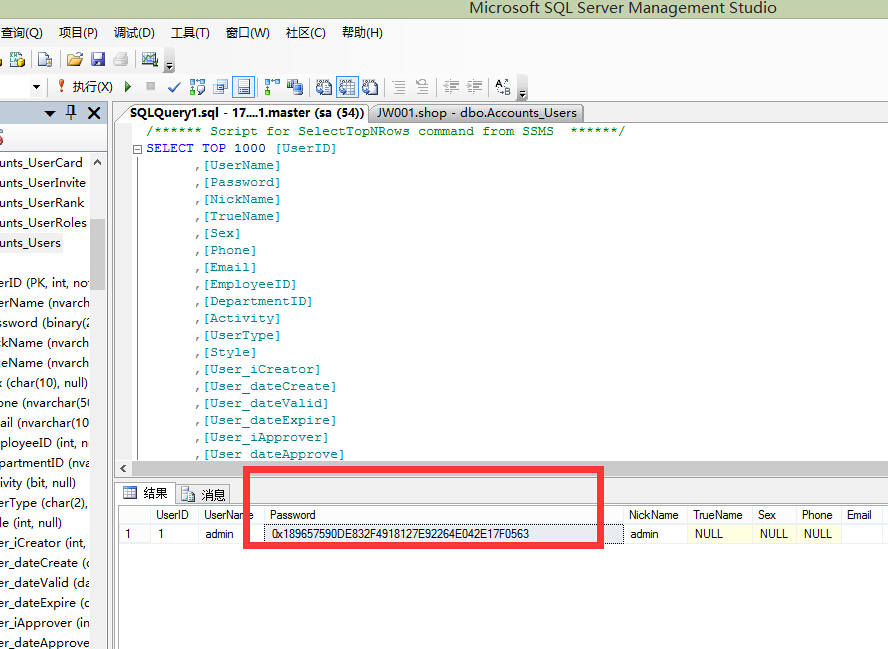The image size is (888, 649).
Task: Uncomment the selected lines
Action: pyautogui.click(x=422, y=87)
